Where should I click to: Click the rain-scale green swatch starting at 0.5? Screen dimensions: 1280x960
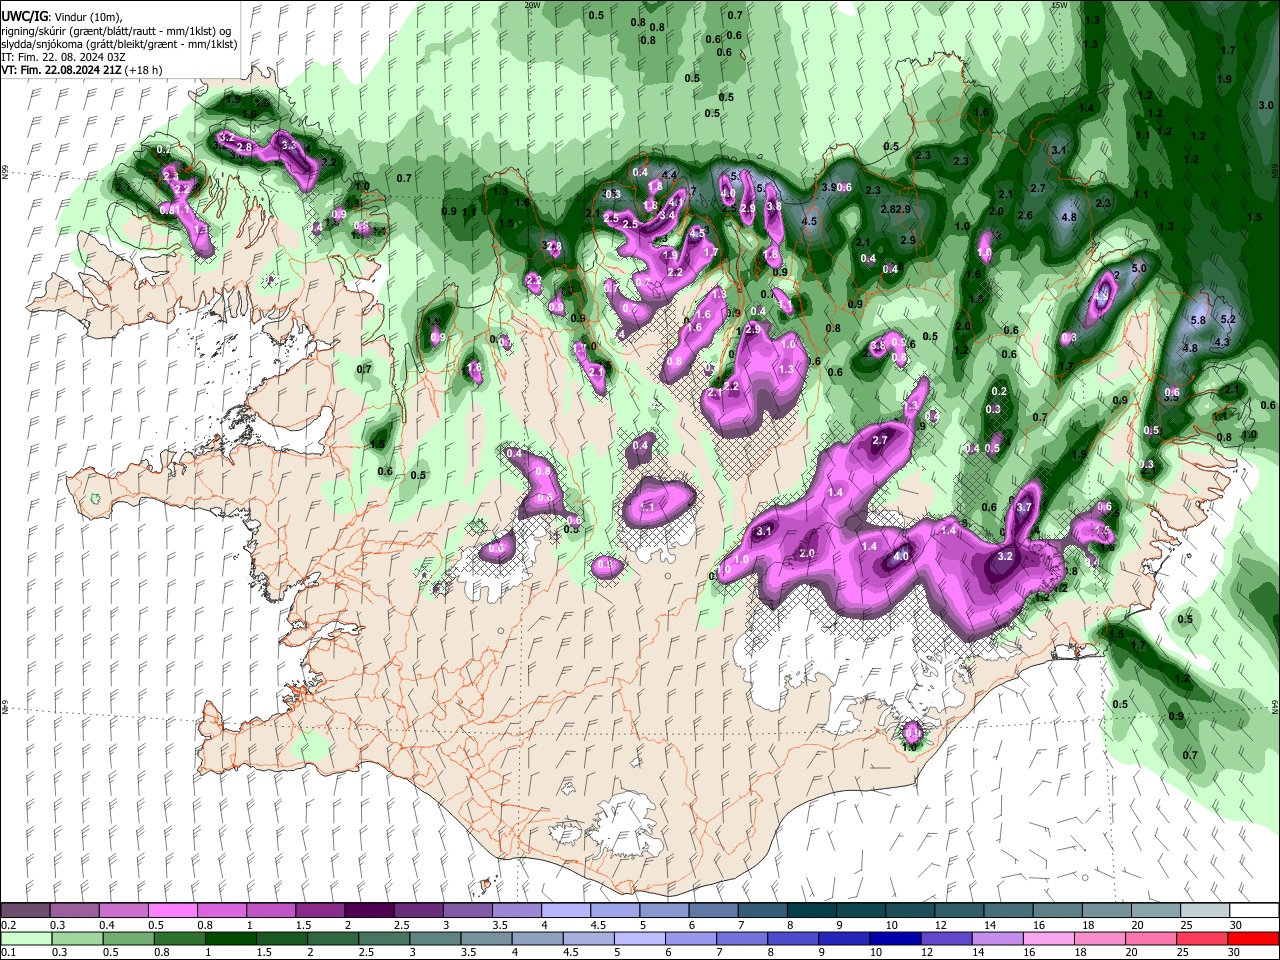tap(128, 938)
